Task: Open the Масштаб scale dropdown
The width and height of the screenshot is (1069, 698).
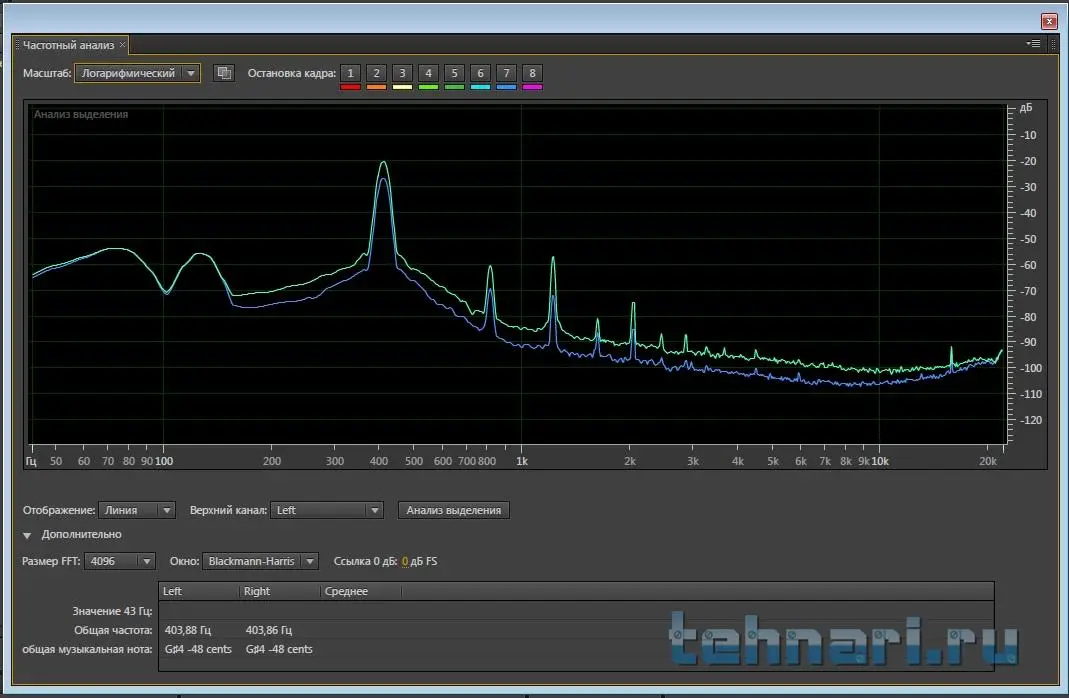Action: (137, 73)
